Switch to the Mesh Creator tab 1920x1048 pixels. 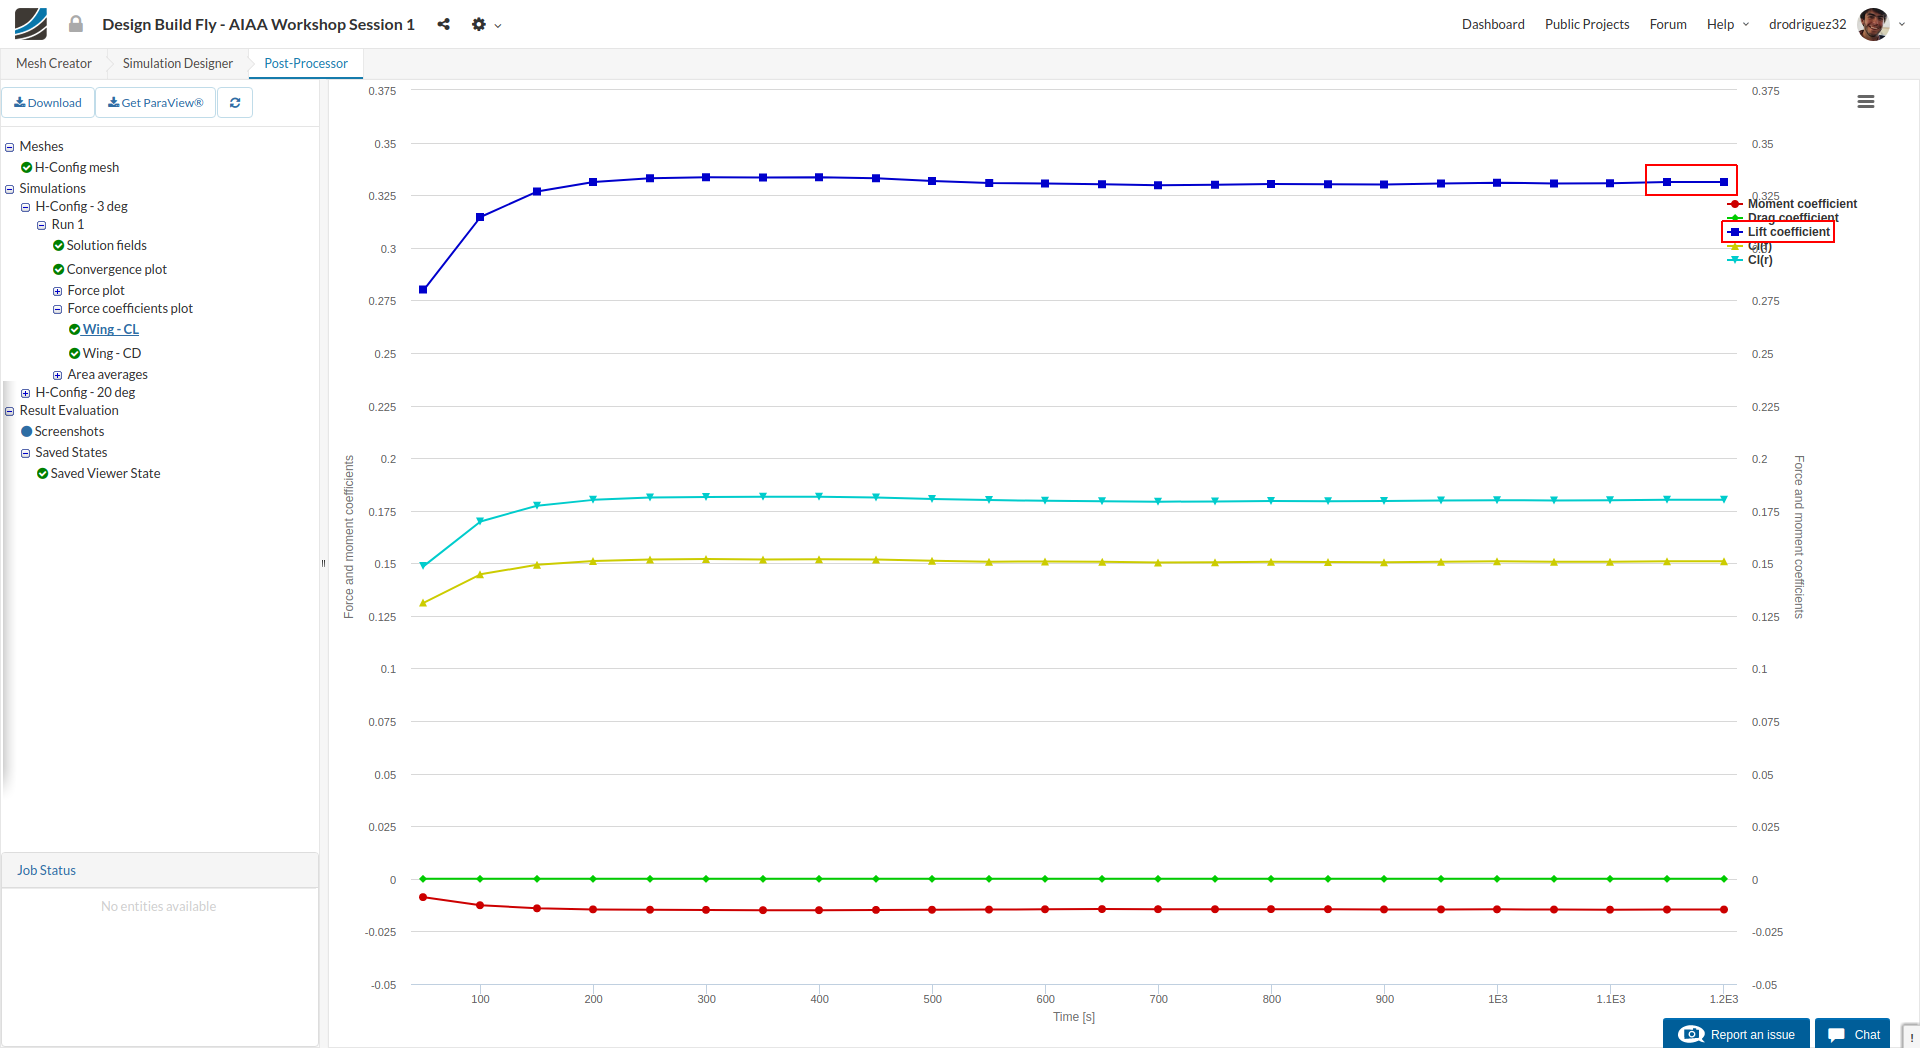click(54, 63)
